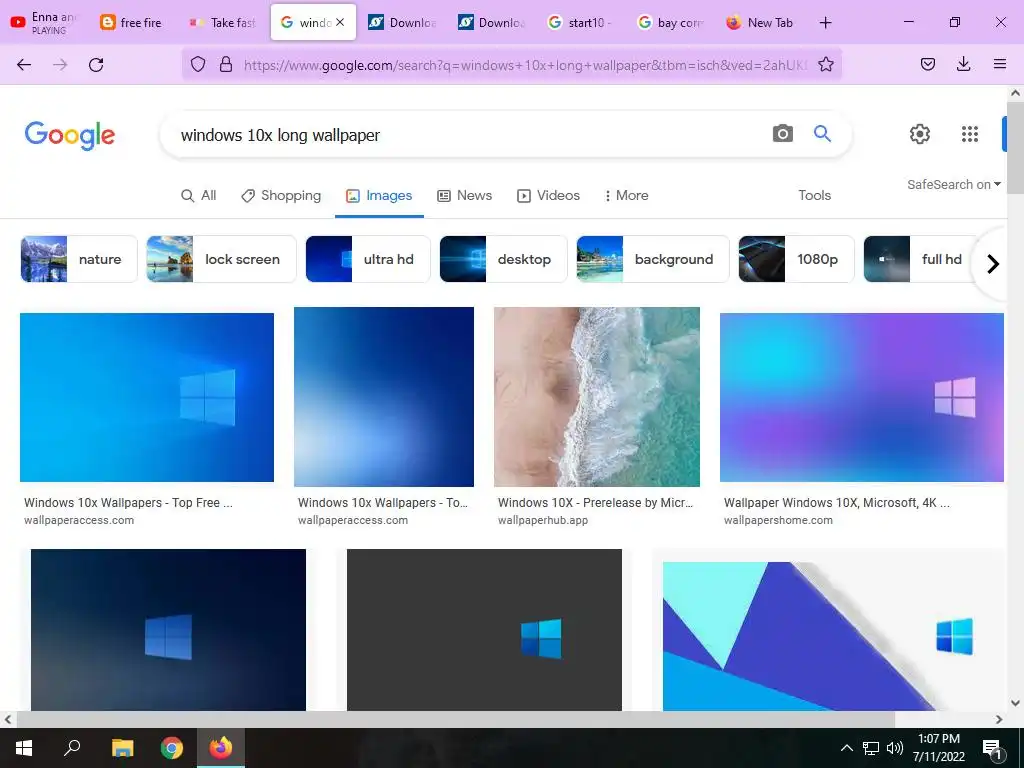Open the purple gradient Windows wallpaper thumbnail
The image size is (1024, 768).
[861, 397]
